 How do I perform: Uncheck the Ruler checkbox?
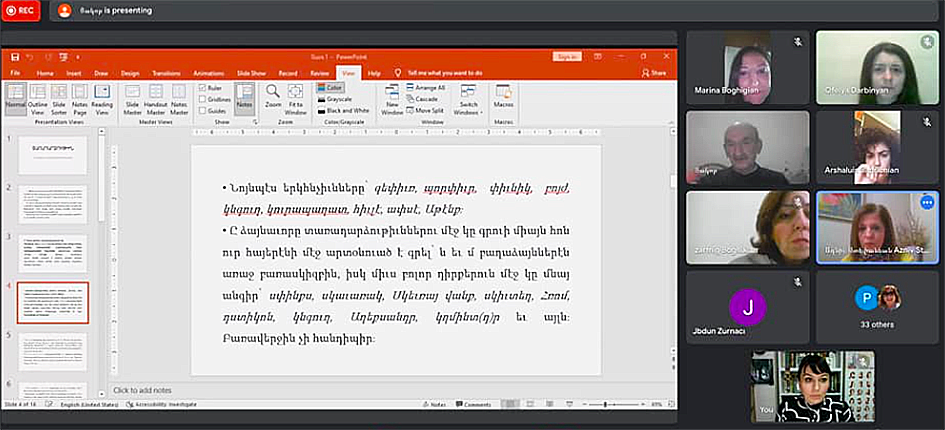[202, 88]
